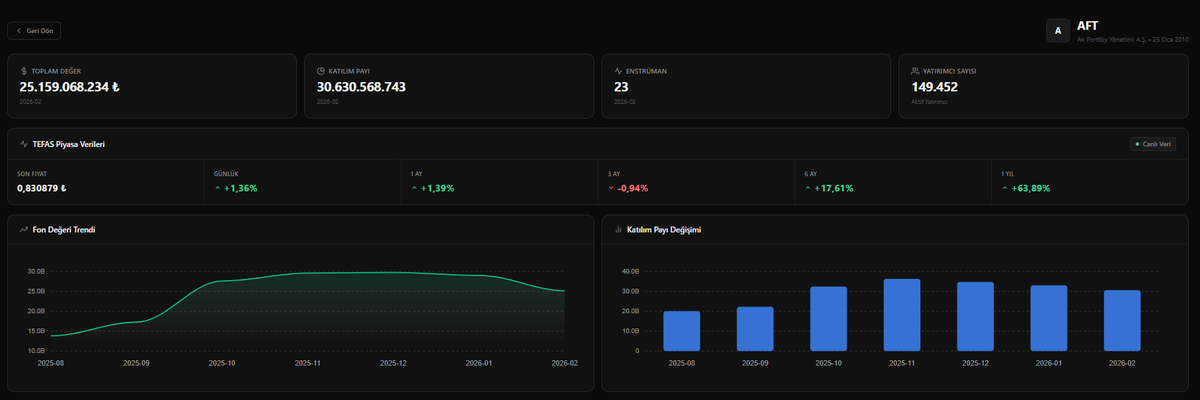Click the 3 Ay change value -0,94%
The height and width of the screenshot is (400, 1200).
634,188
